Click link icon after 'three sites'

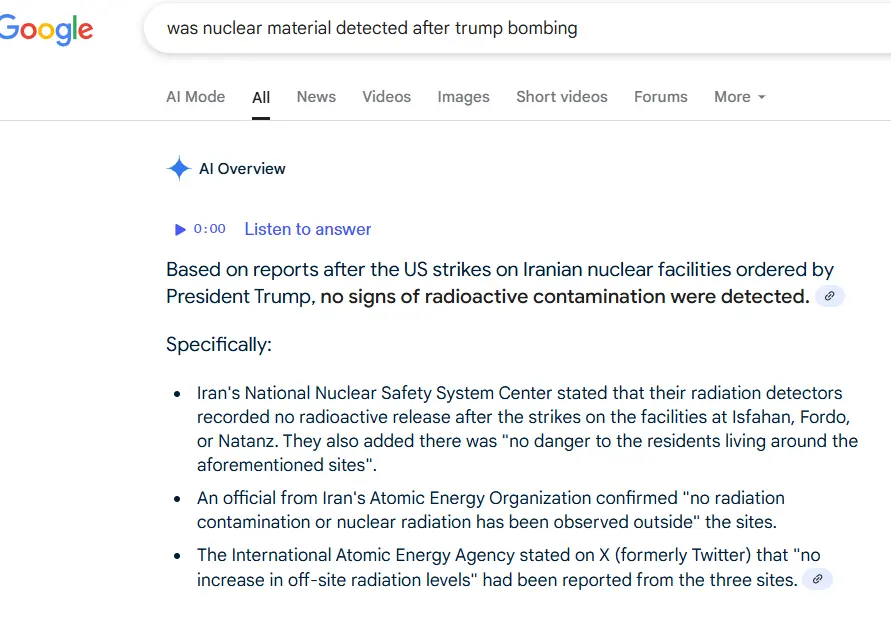pos(817,580)
